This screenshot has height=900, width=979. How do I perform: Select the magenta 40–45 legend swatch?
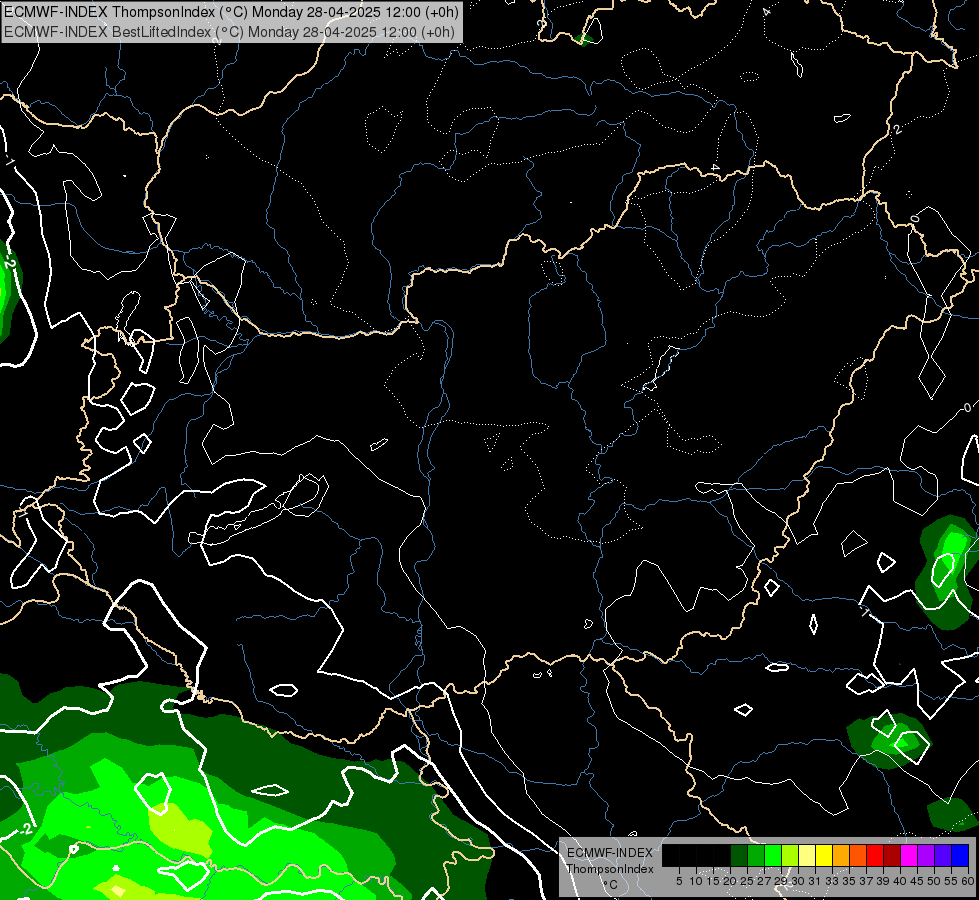[x=909, y=855]
